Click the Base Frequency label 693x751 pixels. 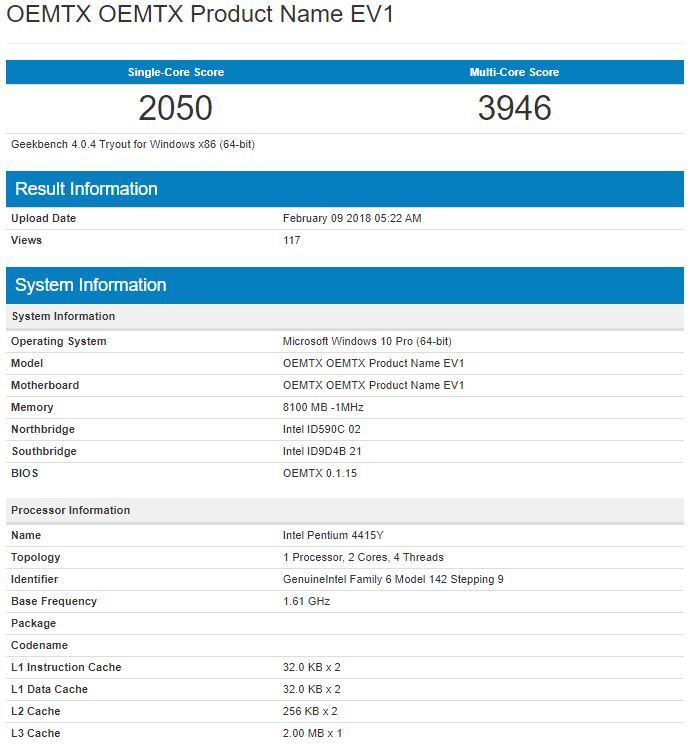click(54, 602)
